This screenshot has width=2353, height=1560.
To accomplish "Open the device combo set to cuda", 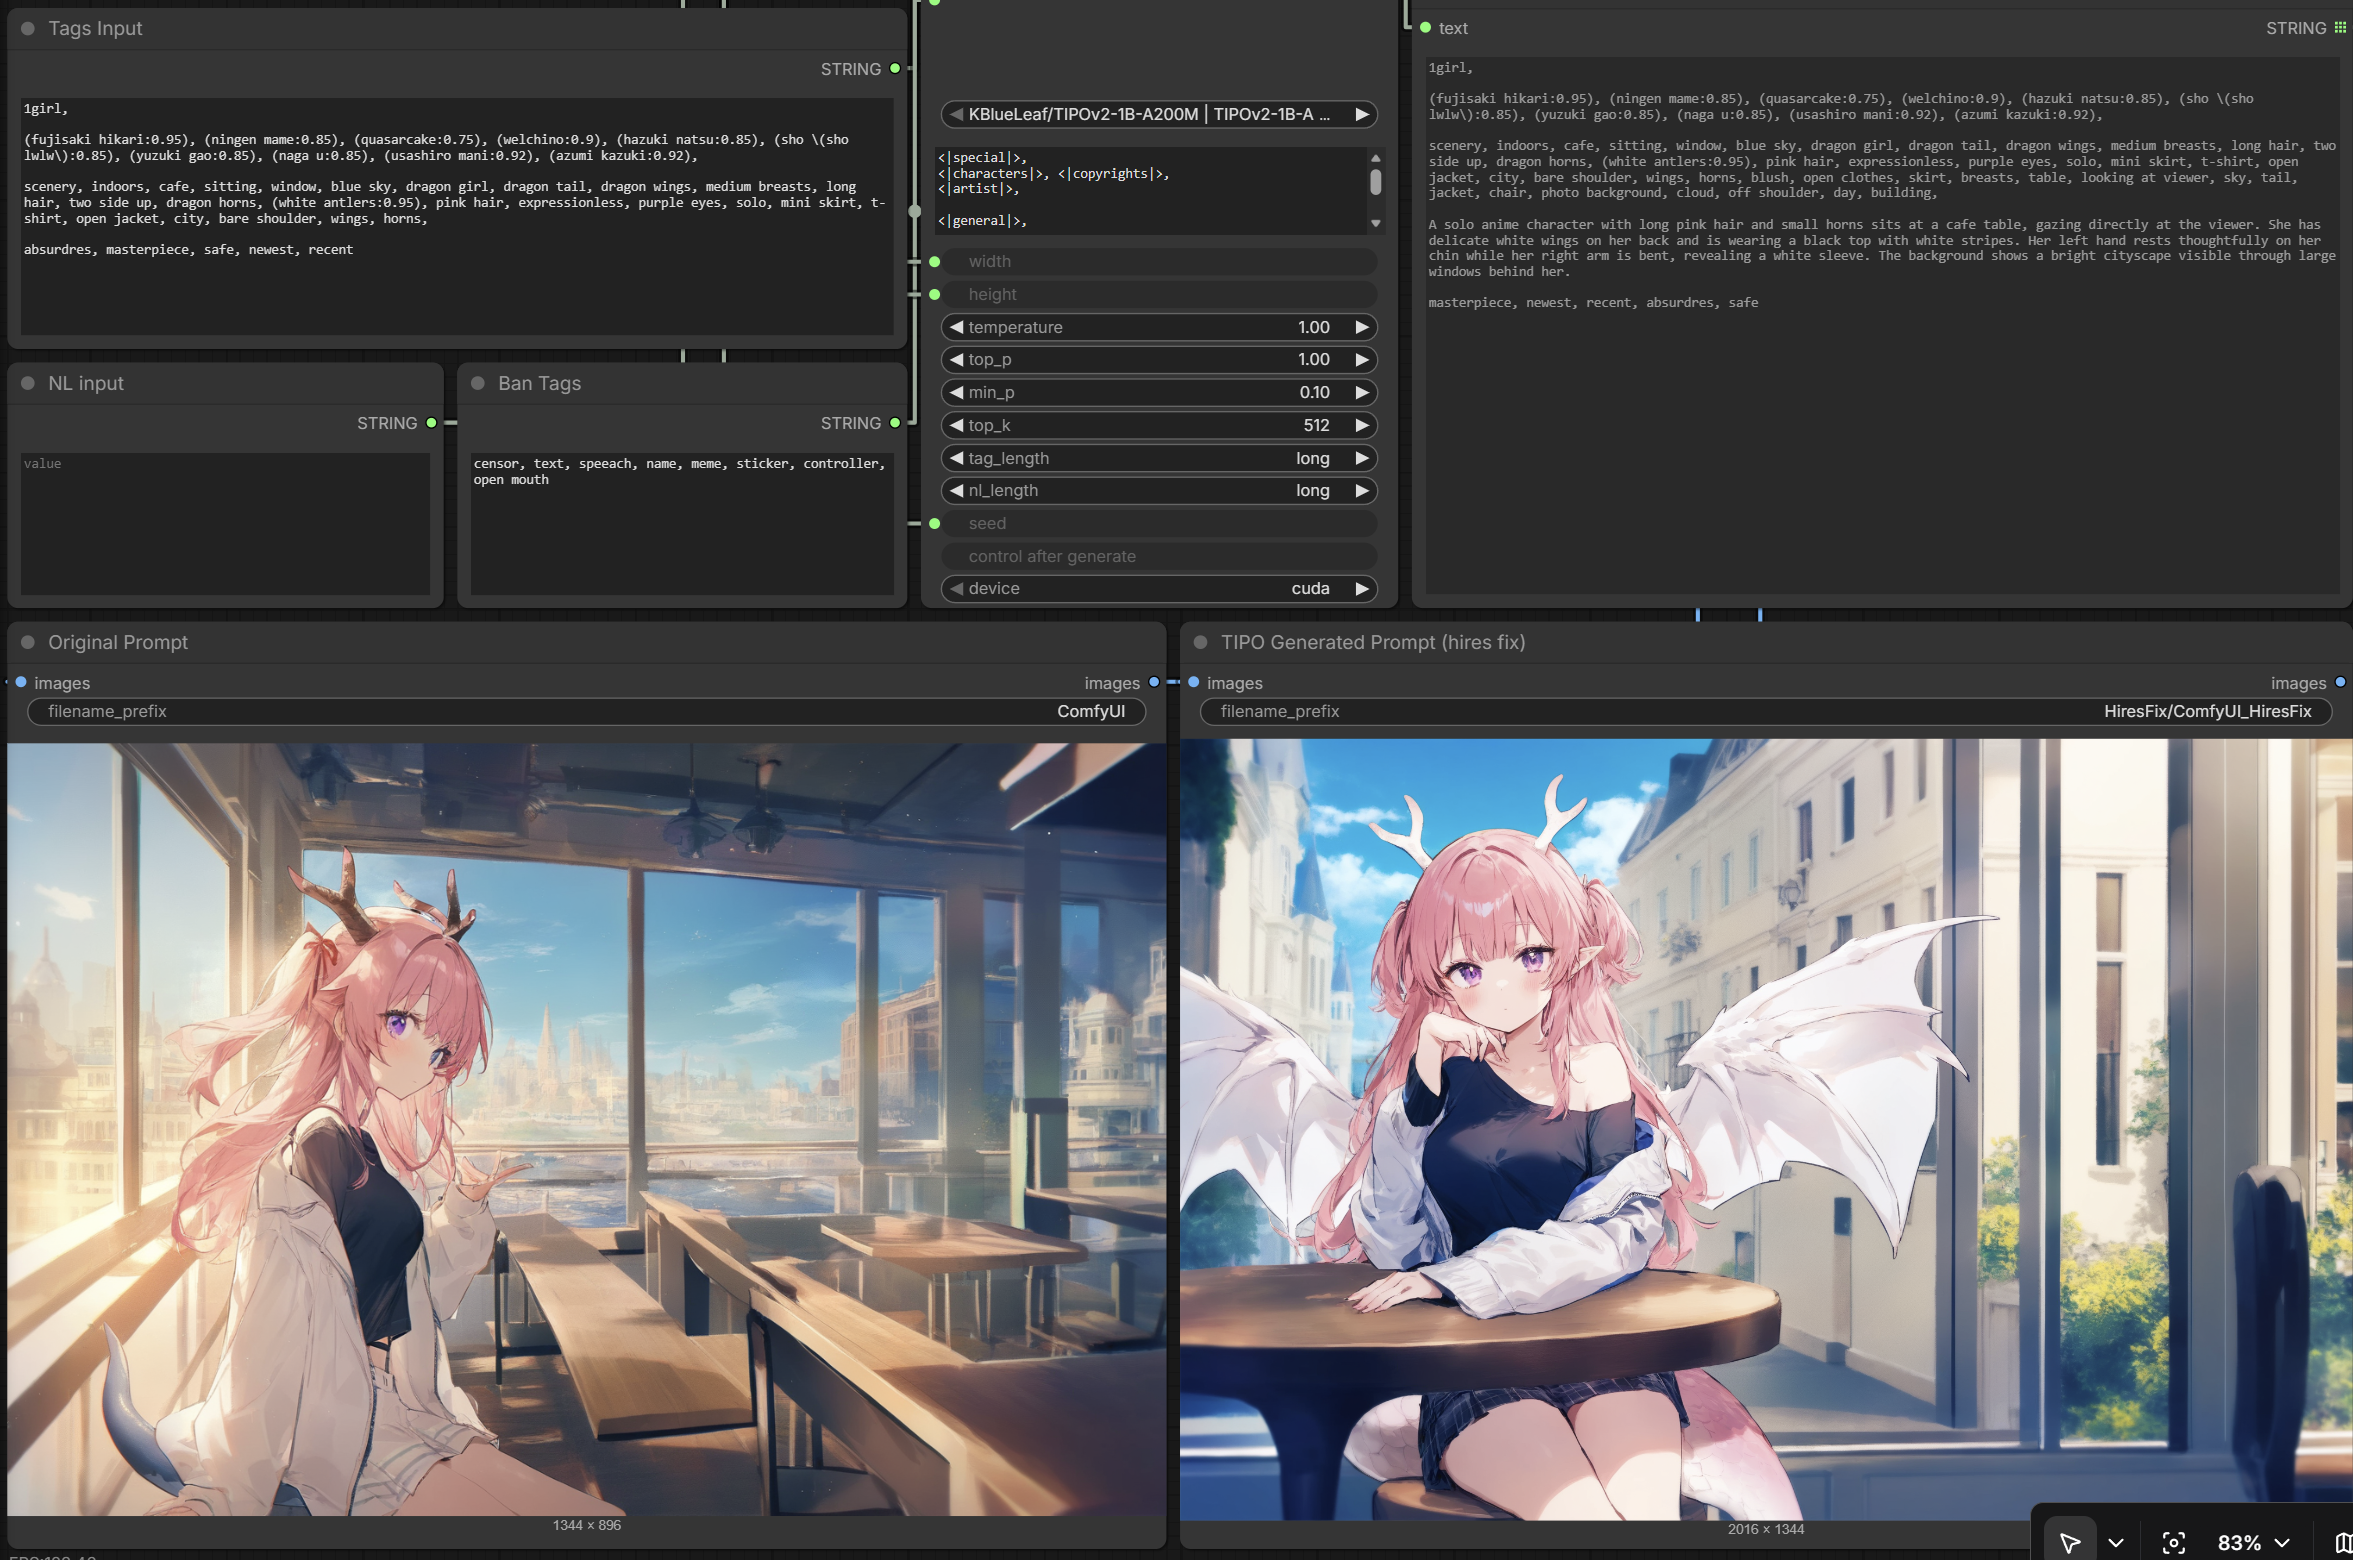I will click(1159, 588).
